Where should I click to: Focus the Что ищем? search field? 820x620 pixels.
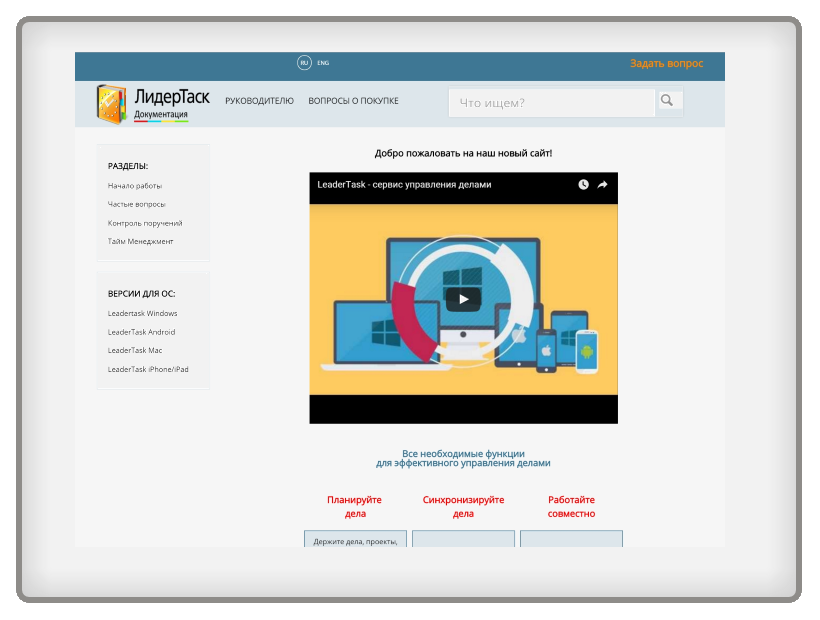pyautogui.click(x=552, y=102)
